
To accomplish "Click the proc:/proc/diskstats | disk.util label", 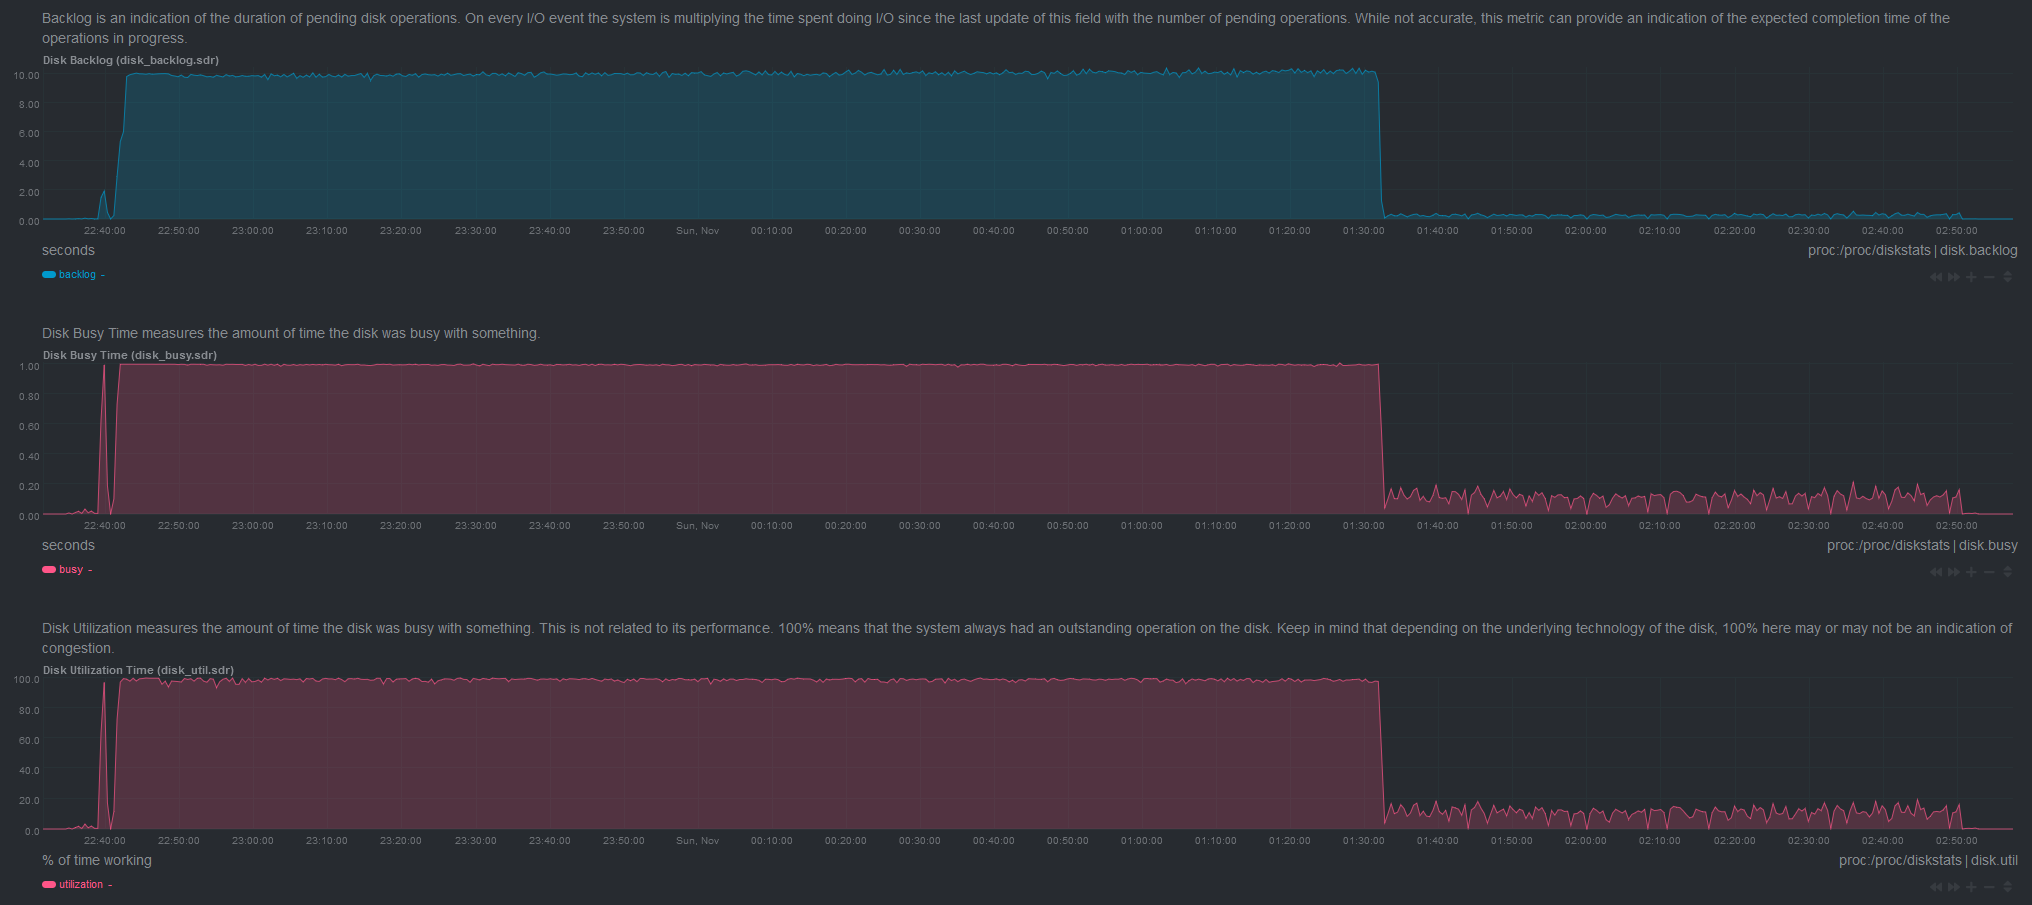I will click(1928, 860).
